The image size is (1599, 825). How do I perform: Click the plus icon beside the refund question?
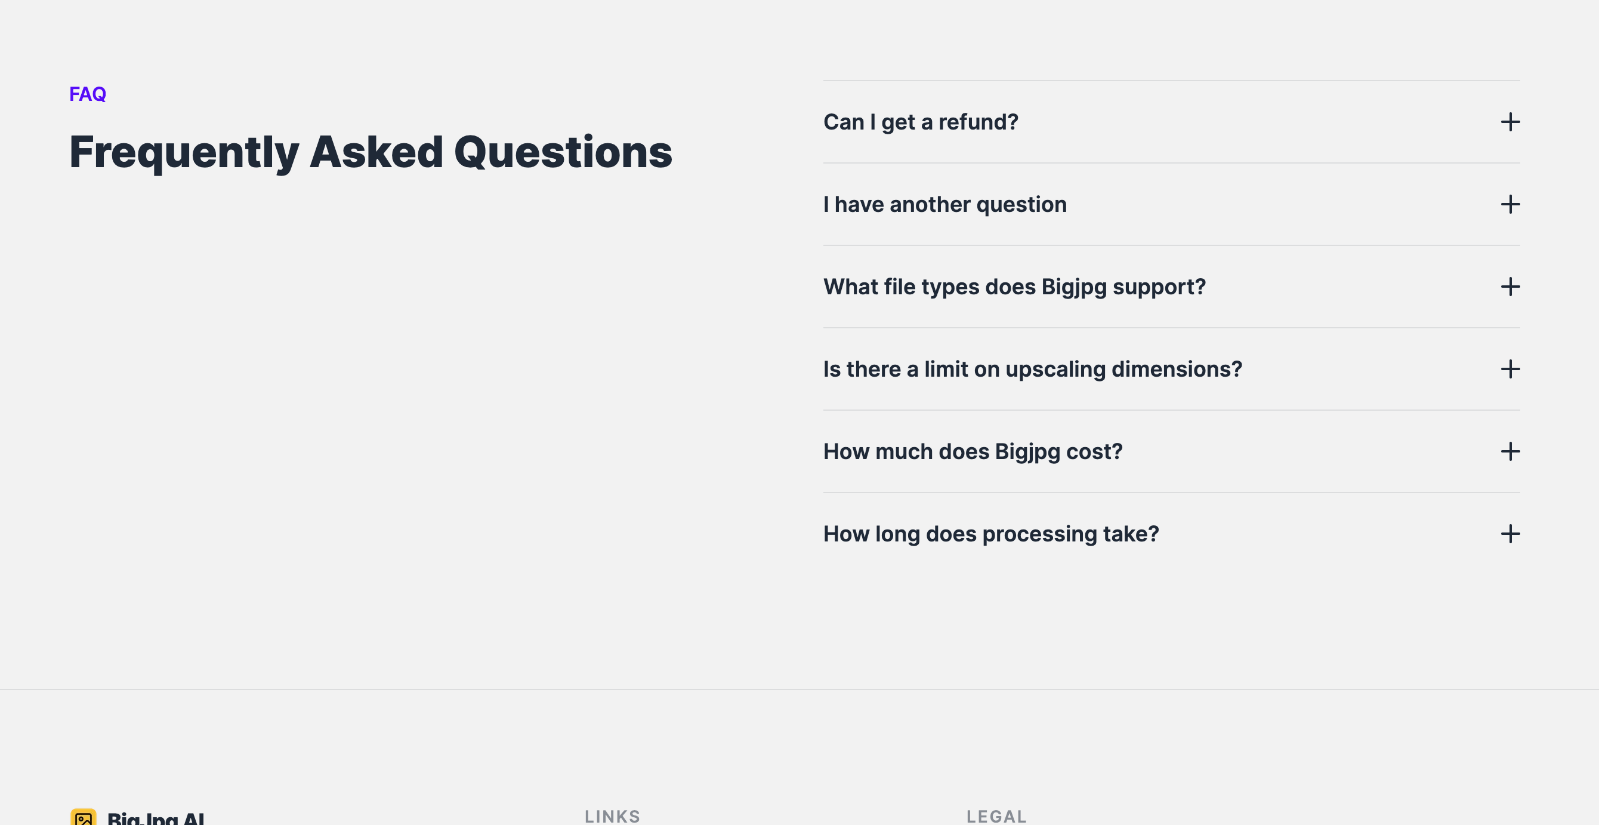pos(1510,122)
